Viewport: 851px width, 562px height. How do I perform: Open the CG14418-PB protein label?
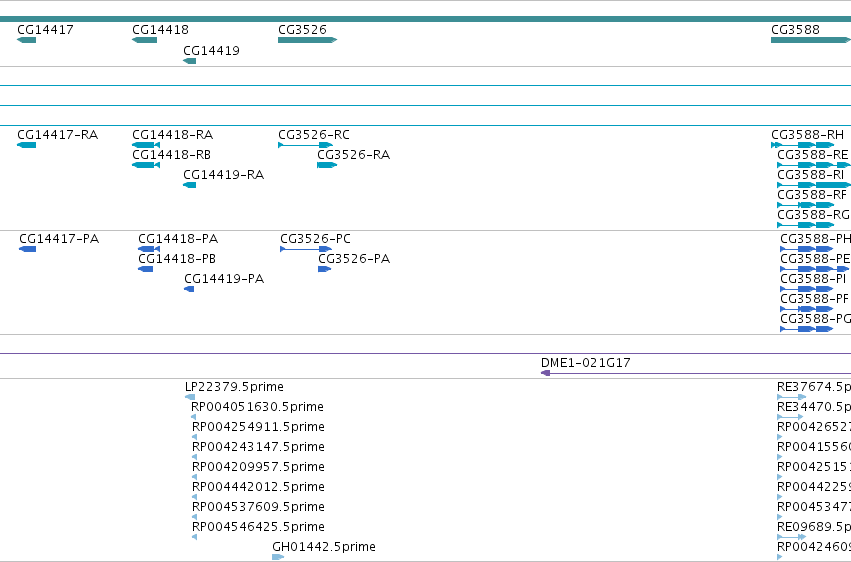177,259
